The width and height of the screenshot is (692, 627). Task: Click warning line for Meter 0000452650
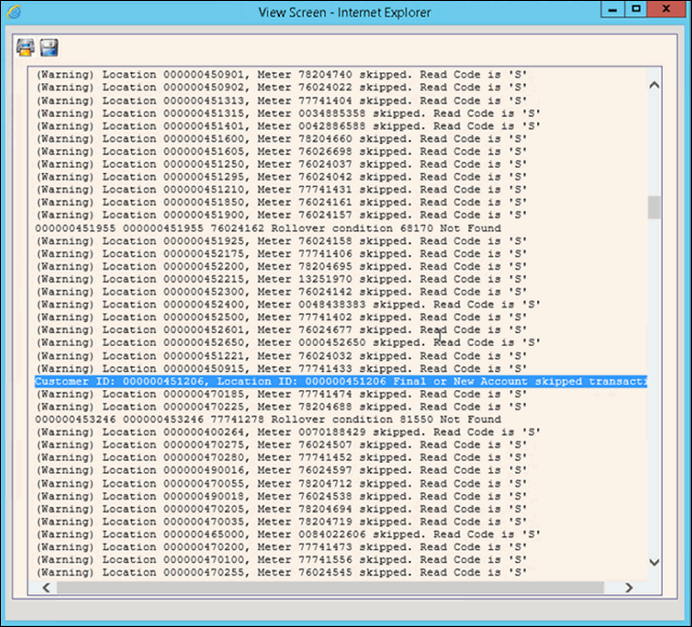click(x=288, y=343)
